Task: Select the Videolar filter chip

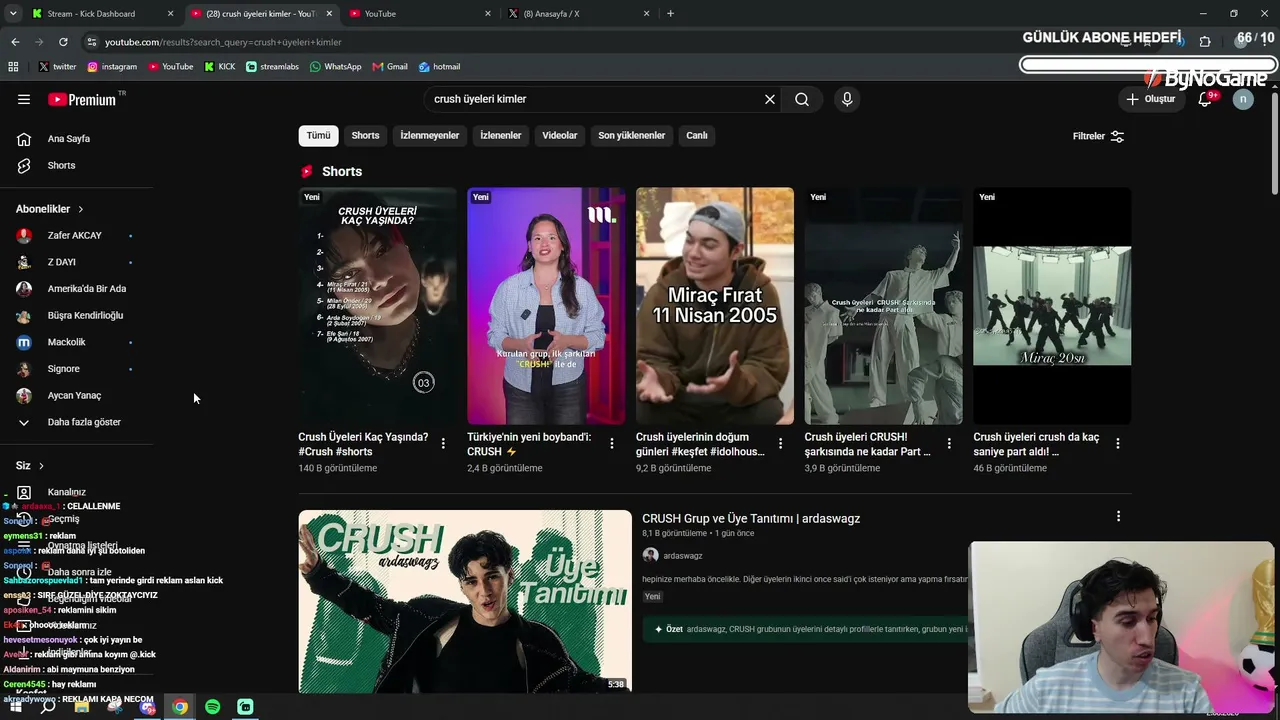Action: (560, 136)
